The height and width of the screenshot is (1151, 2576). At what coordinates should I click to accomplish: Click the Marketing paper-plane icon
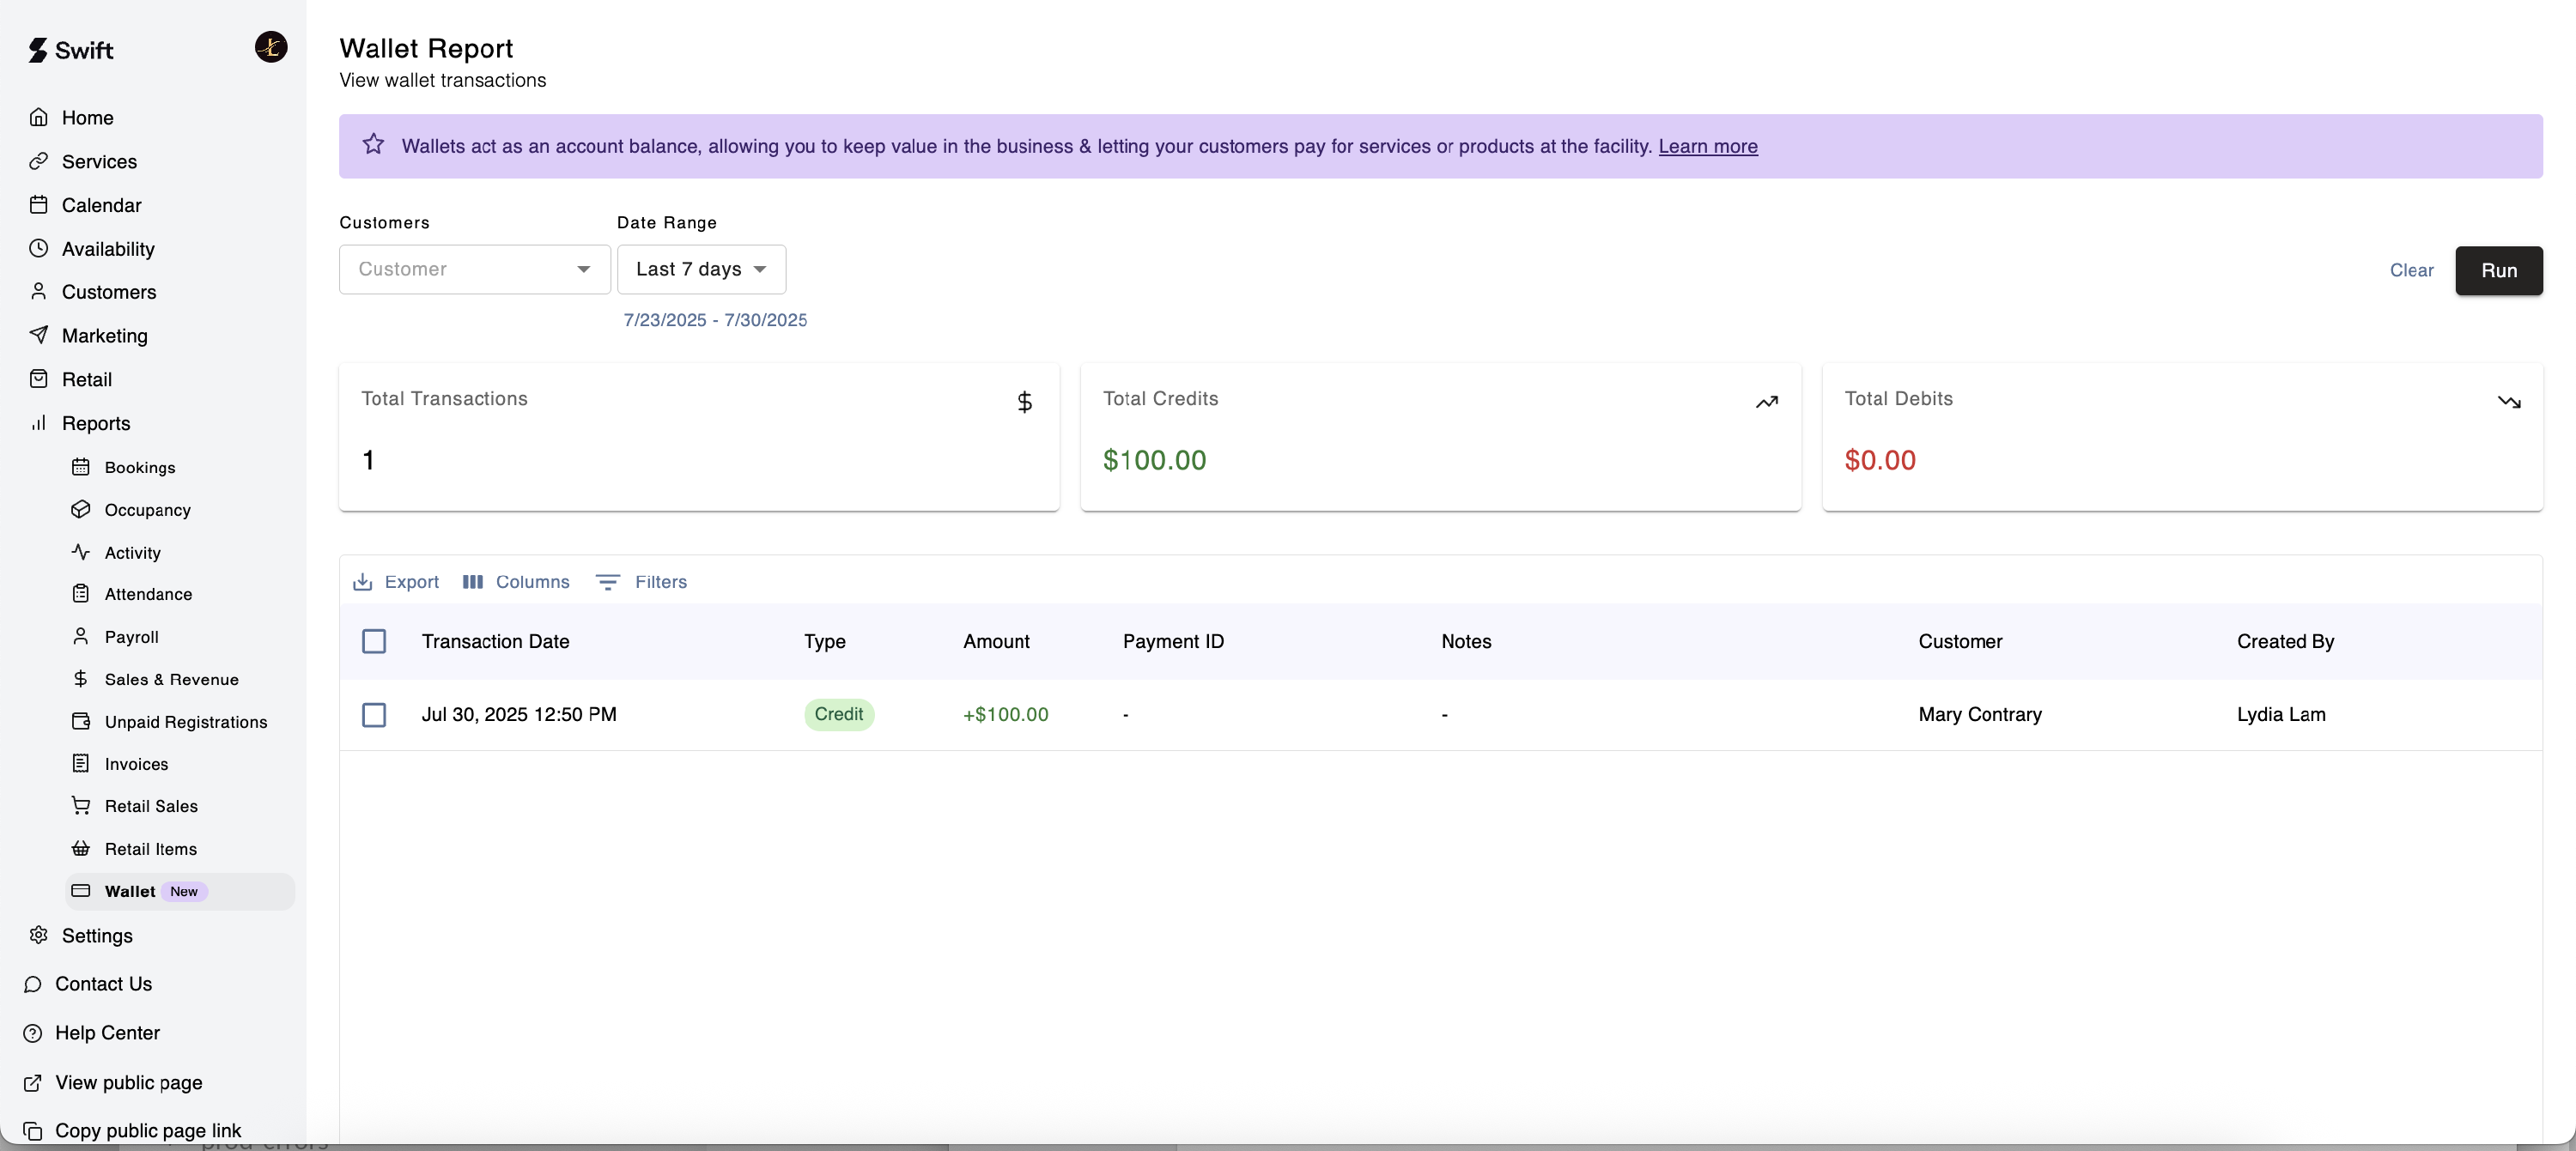tap(39, 335)
